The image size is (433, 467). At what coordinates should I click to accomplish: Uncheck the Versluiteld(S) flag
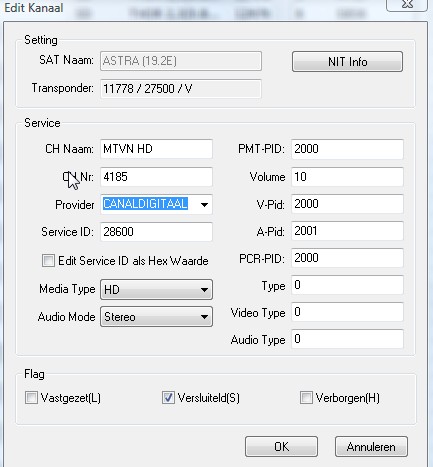[168, 398]
